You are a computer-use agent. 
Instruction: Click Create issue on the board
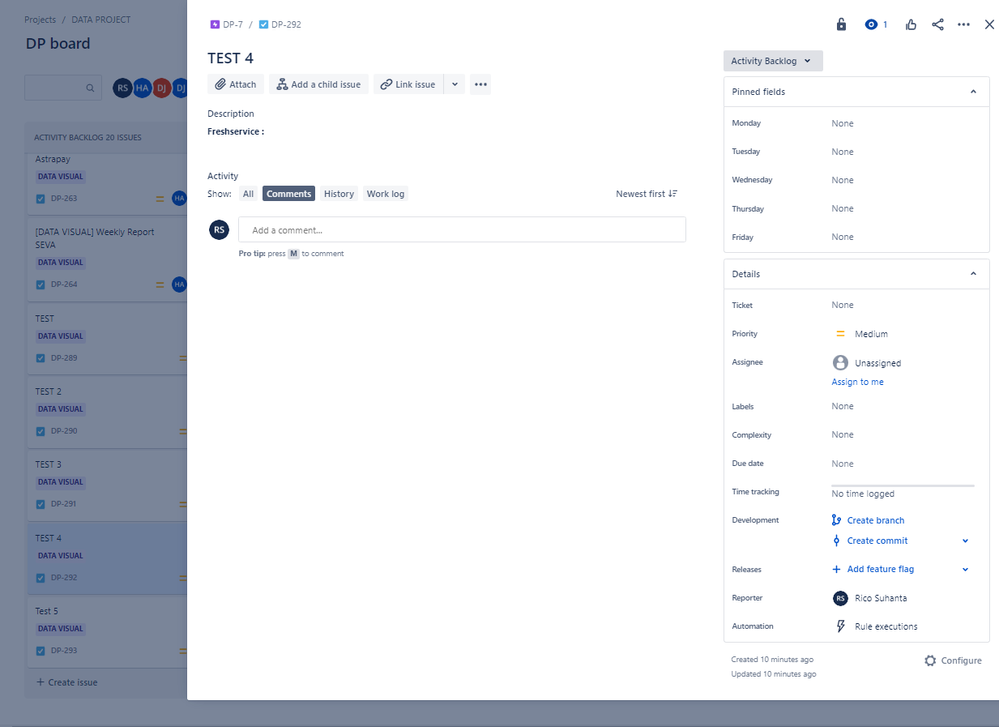point(67,682)
